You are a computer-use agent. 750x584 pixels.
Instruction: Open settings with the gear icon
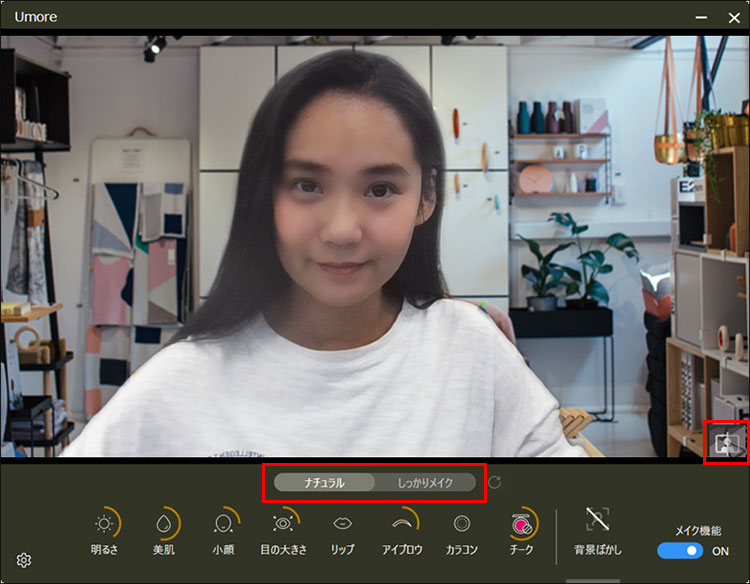pos(24,560)
